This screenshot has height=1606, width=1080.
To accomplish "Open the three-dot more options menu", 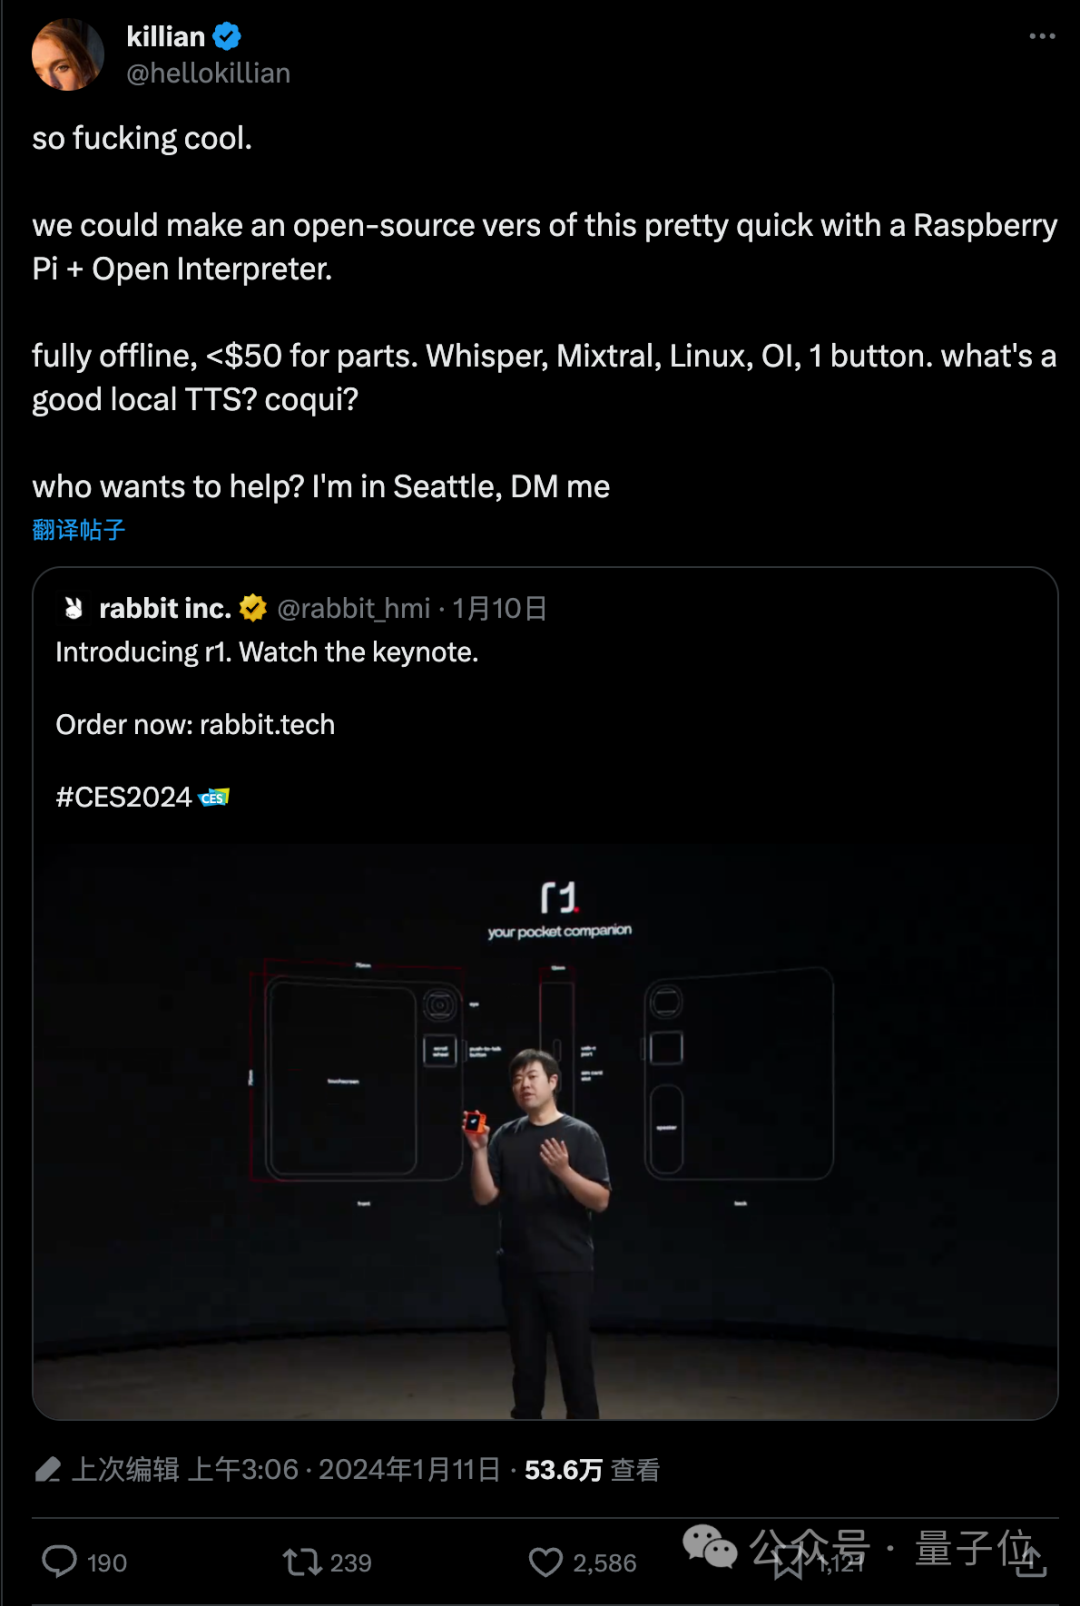I will click(1042, 36).
